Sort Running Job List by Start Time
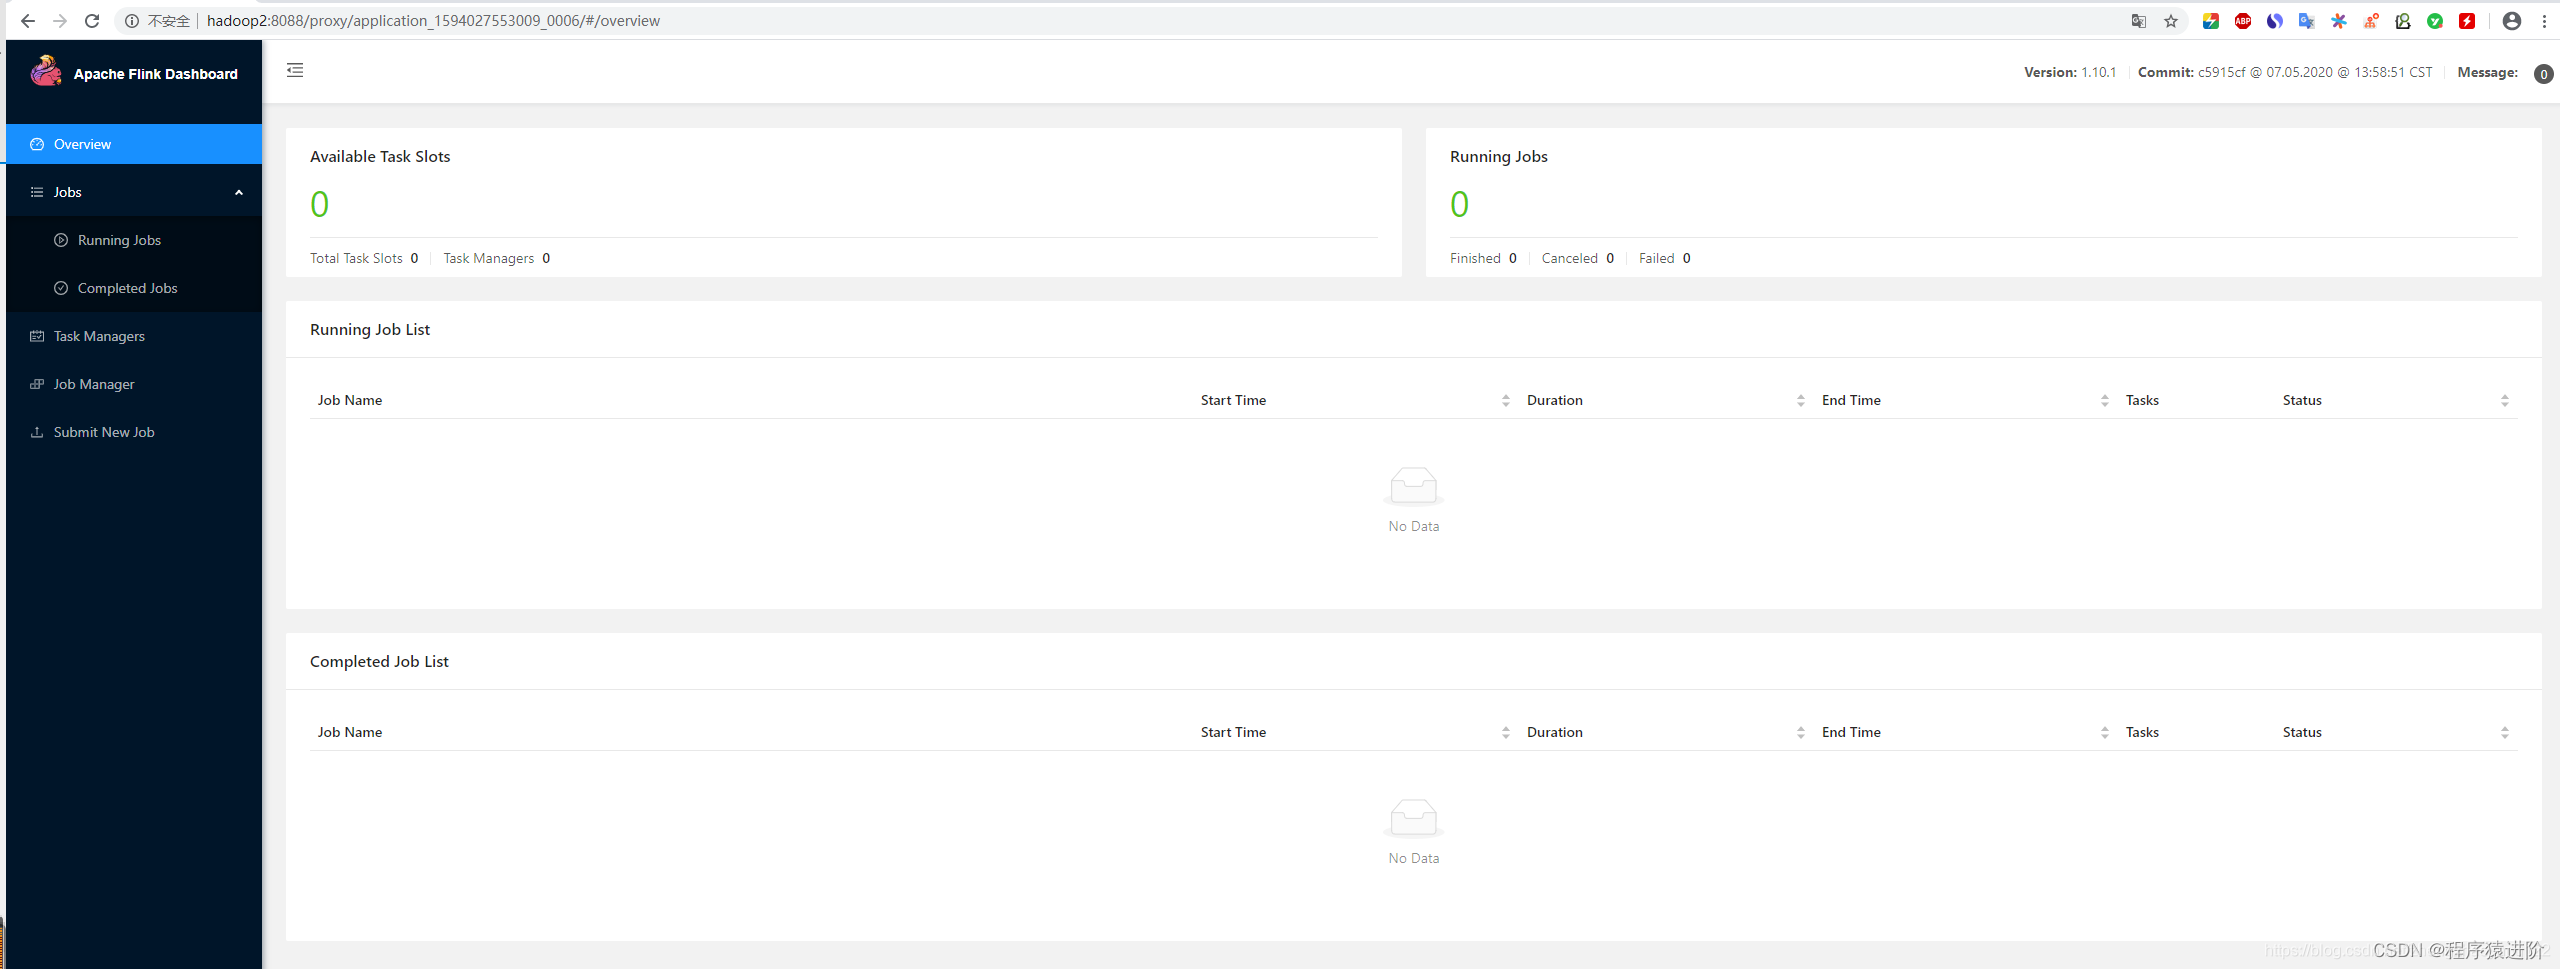The image size is (2560, 969). coord(1505,400)
